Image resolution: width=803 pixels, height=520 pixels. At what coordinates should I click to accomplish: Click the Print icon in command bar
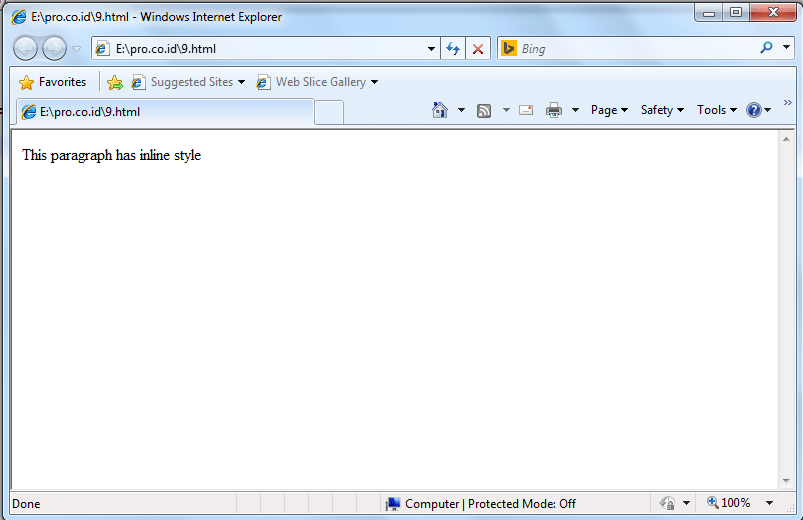point(554,110)
